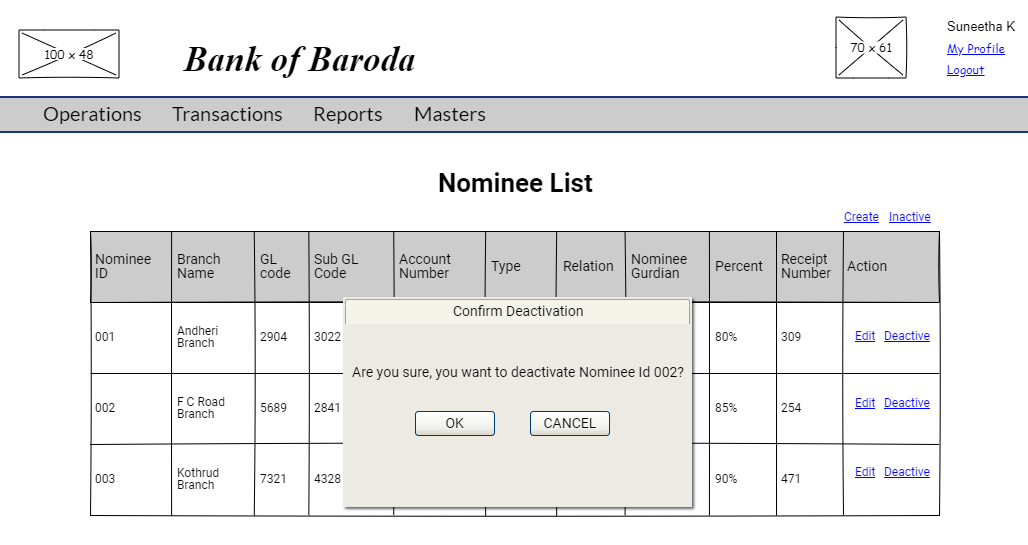Open the Operations menu

[92, 115]
